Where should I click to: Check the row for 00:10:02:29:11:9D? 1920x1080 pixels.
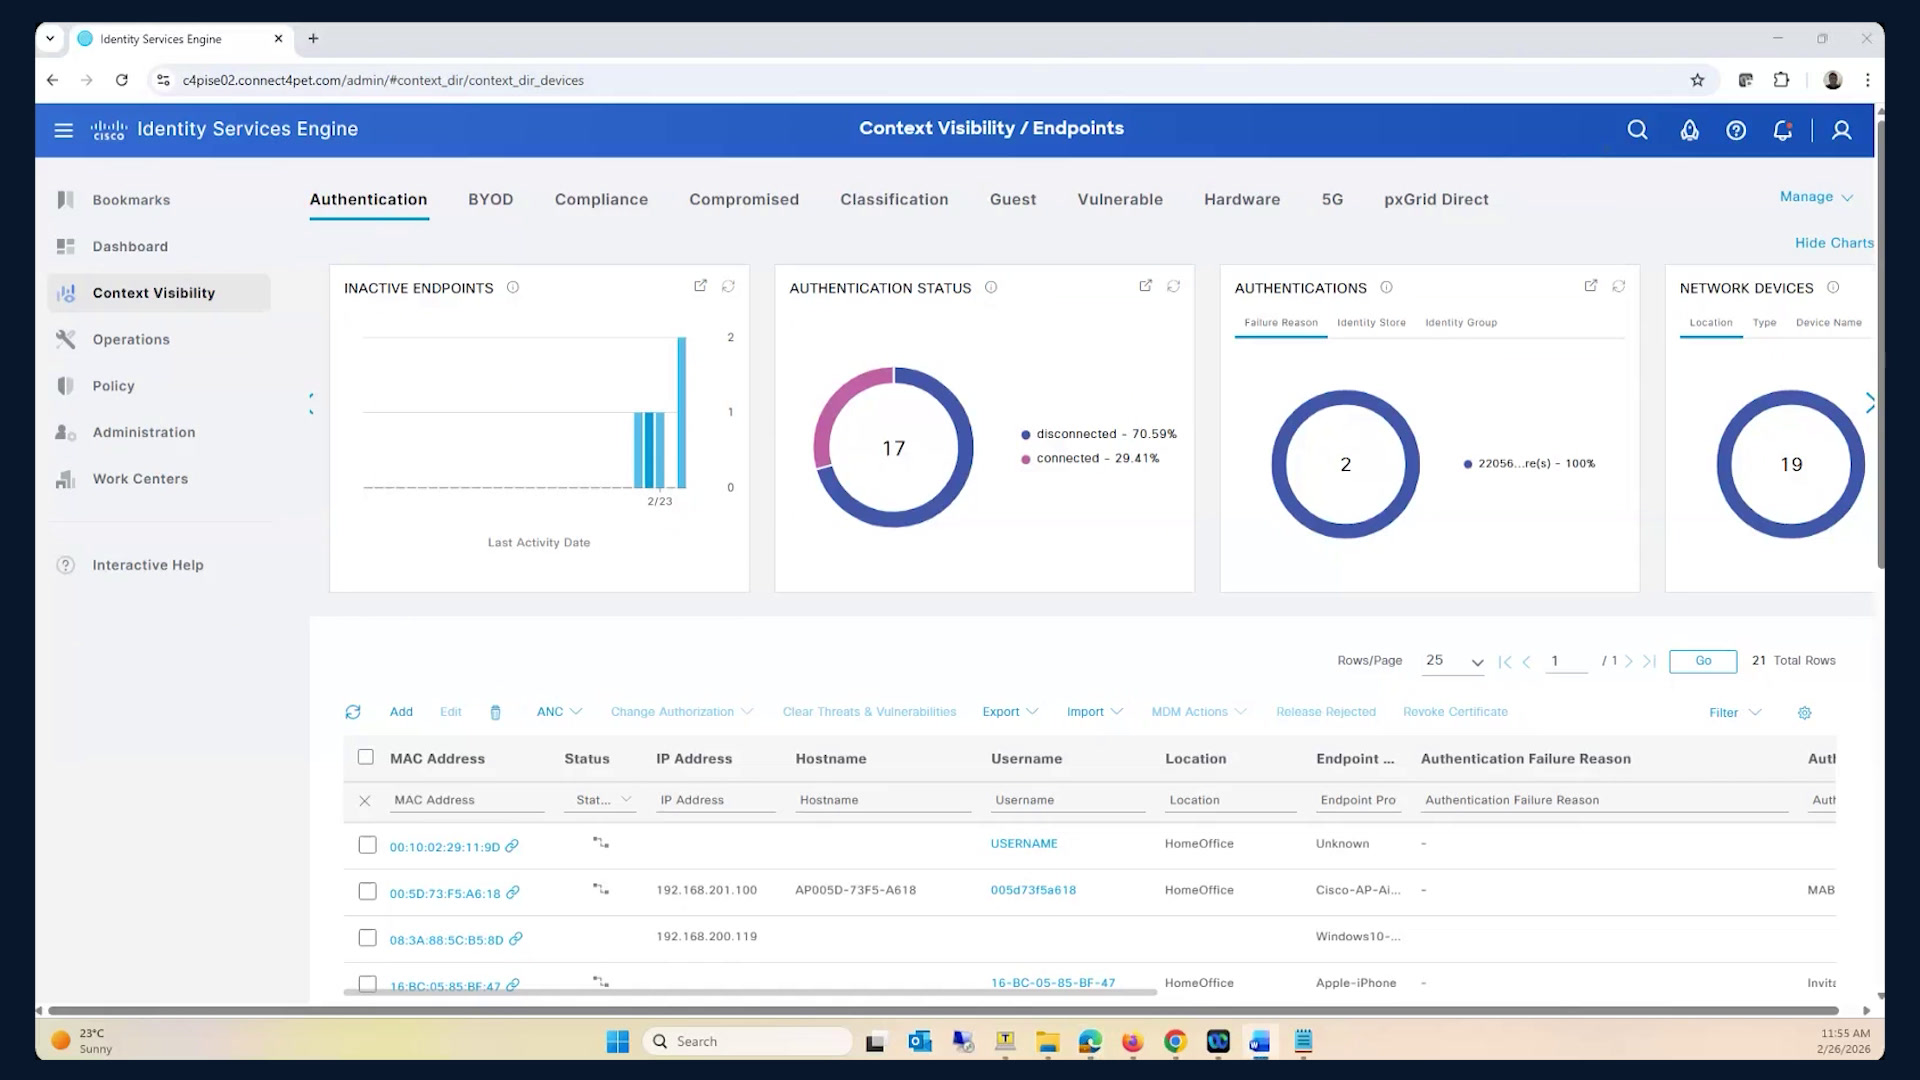pyautogui.click(x=367, y=845)
